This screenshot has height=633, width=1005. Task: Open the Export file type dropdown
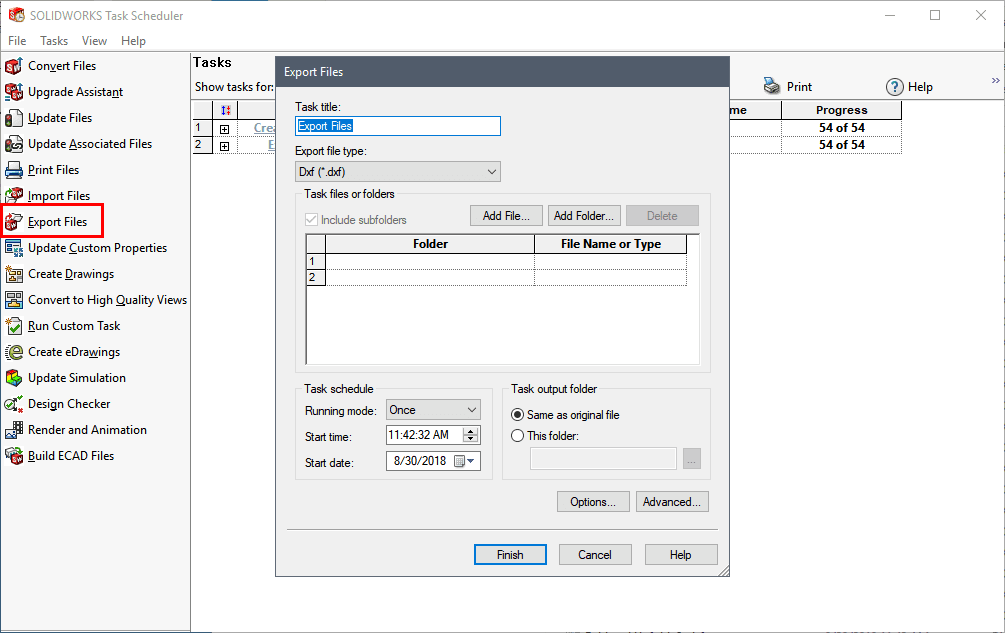(x=397, y=172)
